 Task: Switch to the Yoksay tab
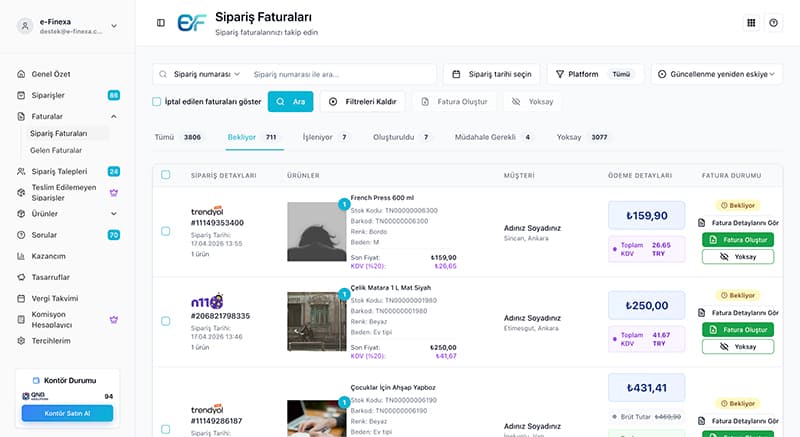click(x=582, y=137)
